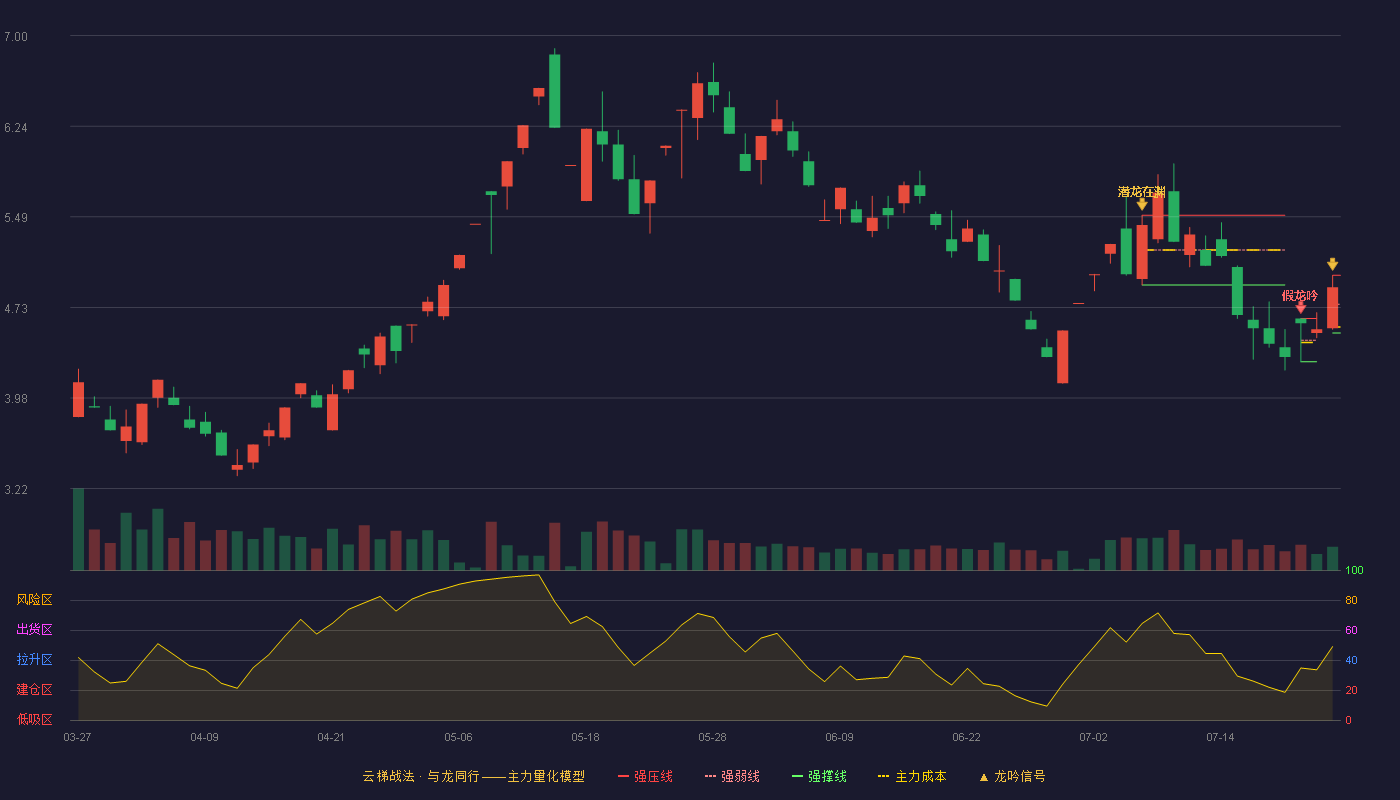Click the 04-21 date label
The height and width of the screenshot is (800, 1400).
331,737
